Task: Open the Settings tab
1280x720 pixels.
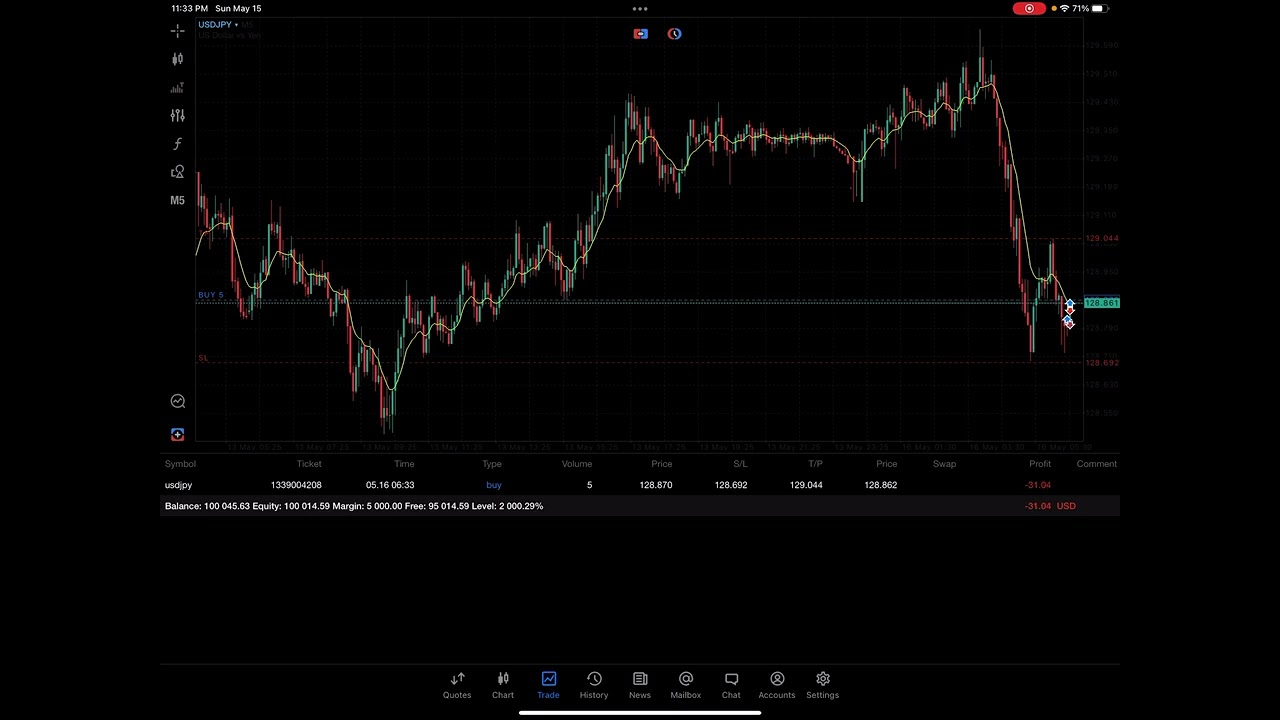Action: (823, 685)
